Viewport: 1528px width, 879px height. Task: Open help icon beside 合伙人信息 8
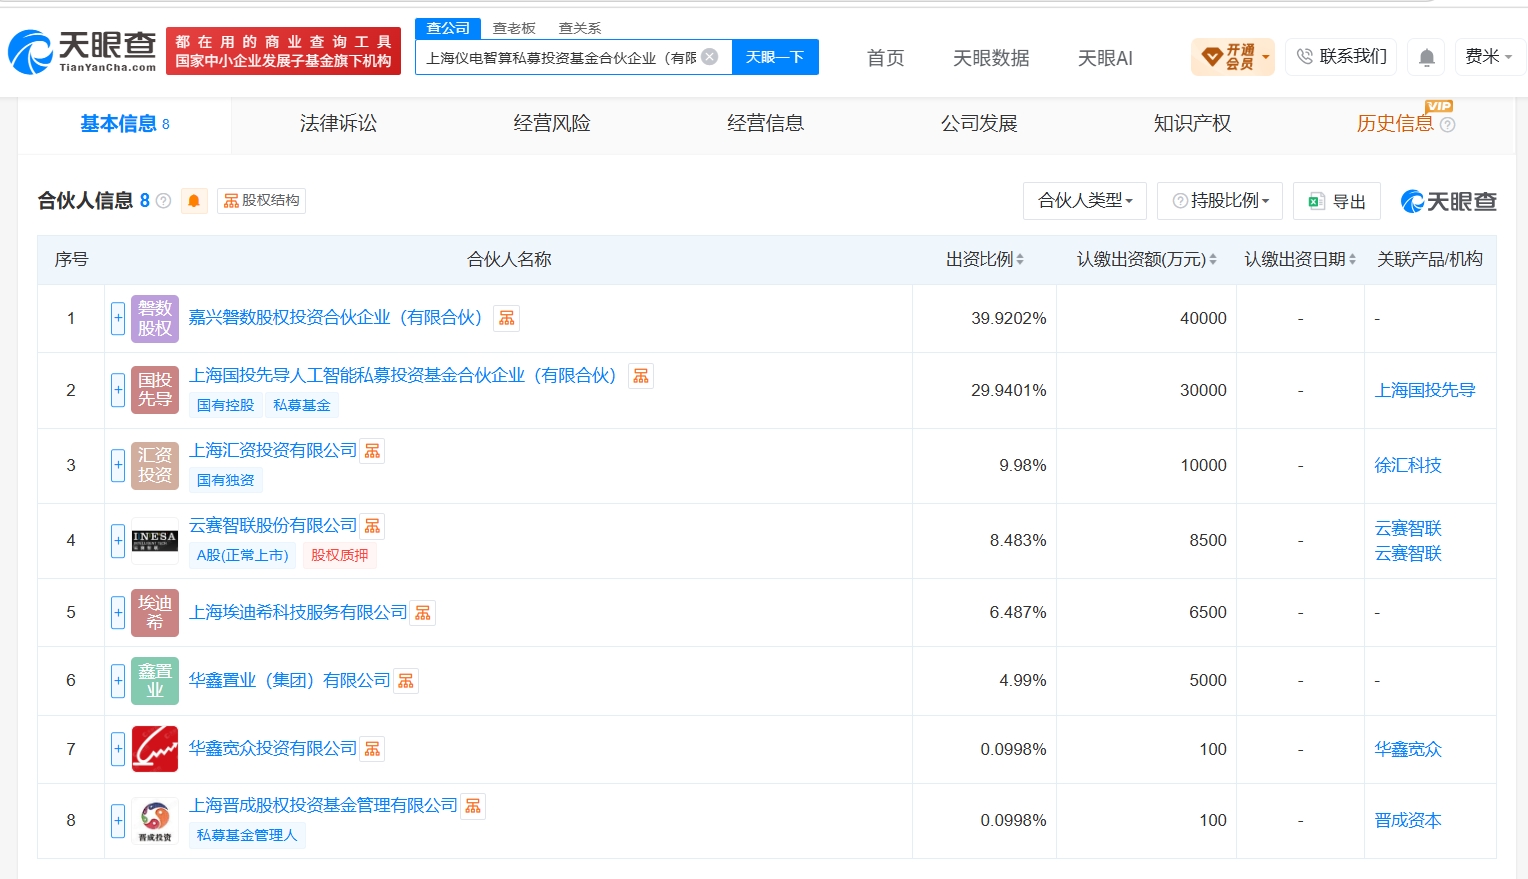click(163, 201)
